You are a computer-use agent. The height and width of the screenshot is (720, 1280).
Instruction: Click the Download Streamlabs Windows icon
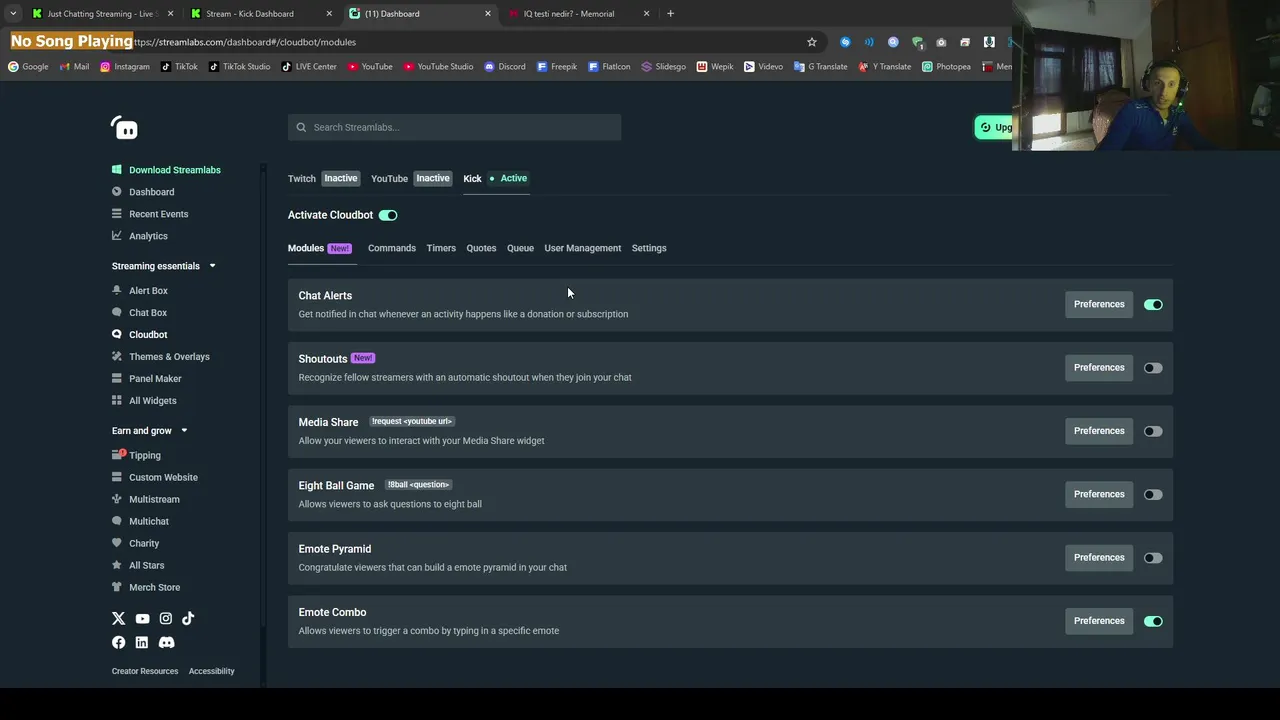point(117,170)
